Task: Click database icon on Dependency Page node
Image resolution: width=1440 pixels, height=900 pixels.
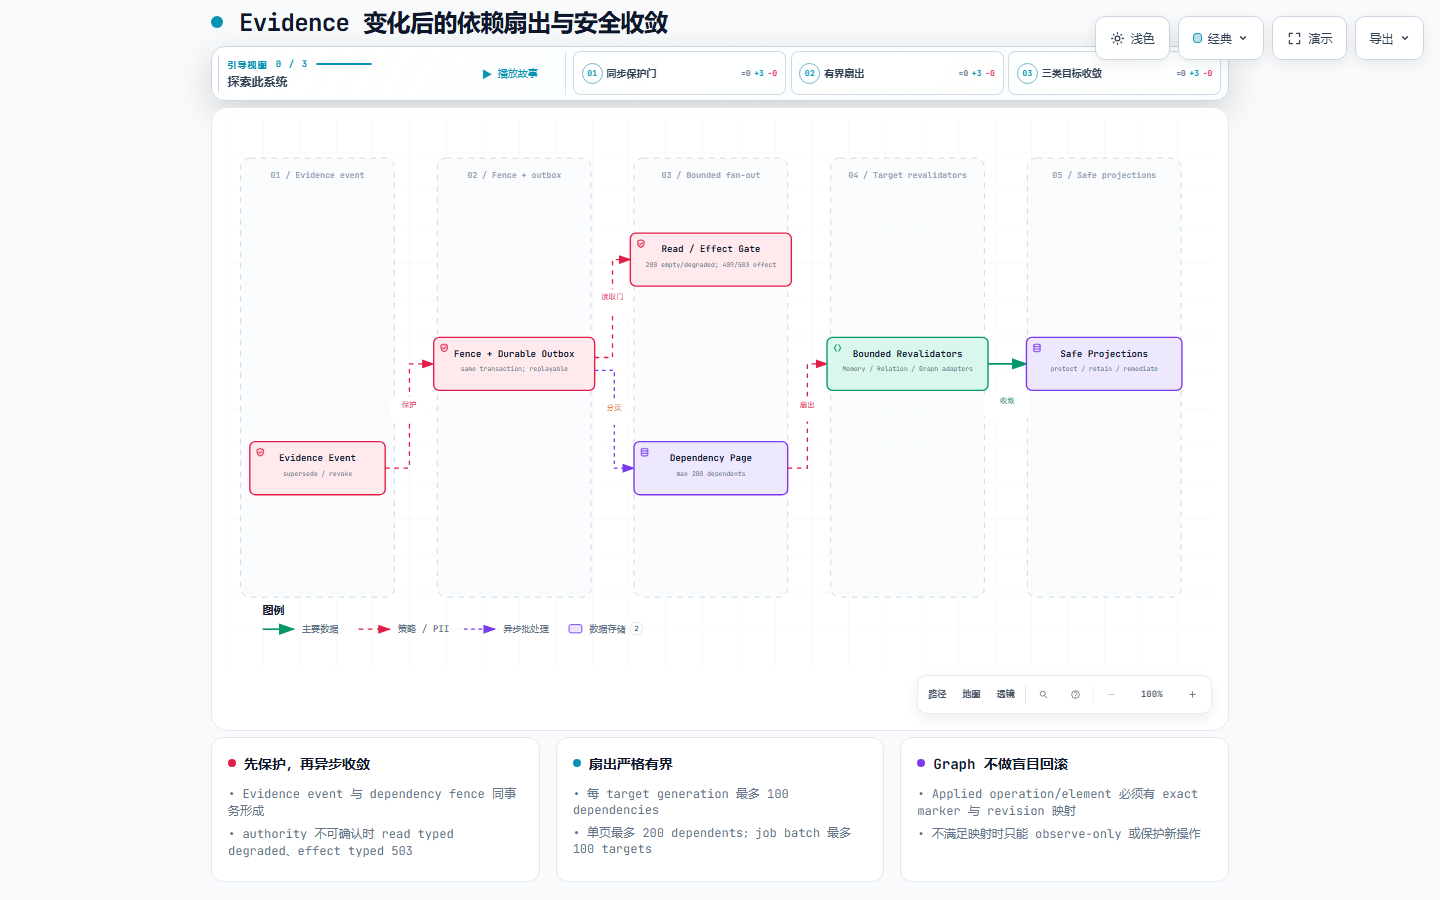Action: pos(645,453)
